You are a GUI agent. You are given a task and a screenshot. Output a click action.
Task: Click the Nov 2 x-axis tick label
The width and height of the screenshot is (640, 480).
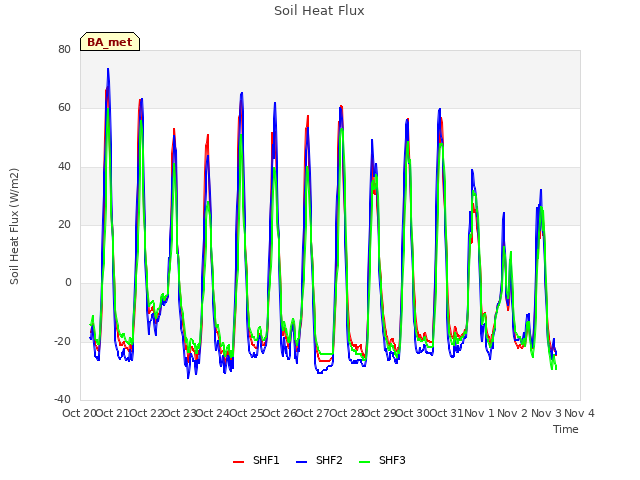(512, 413)
